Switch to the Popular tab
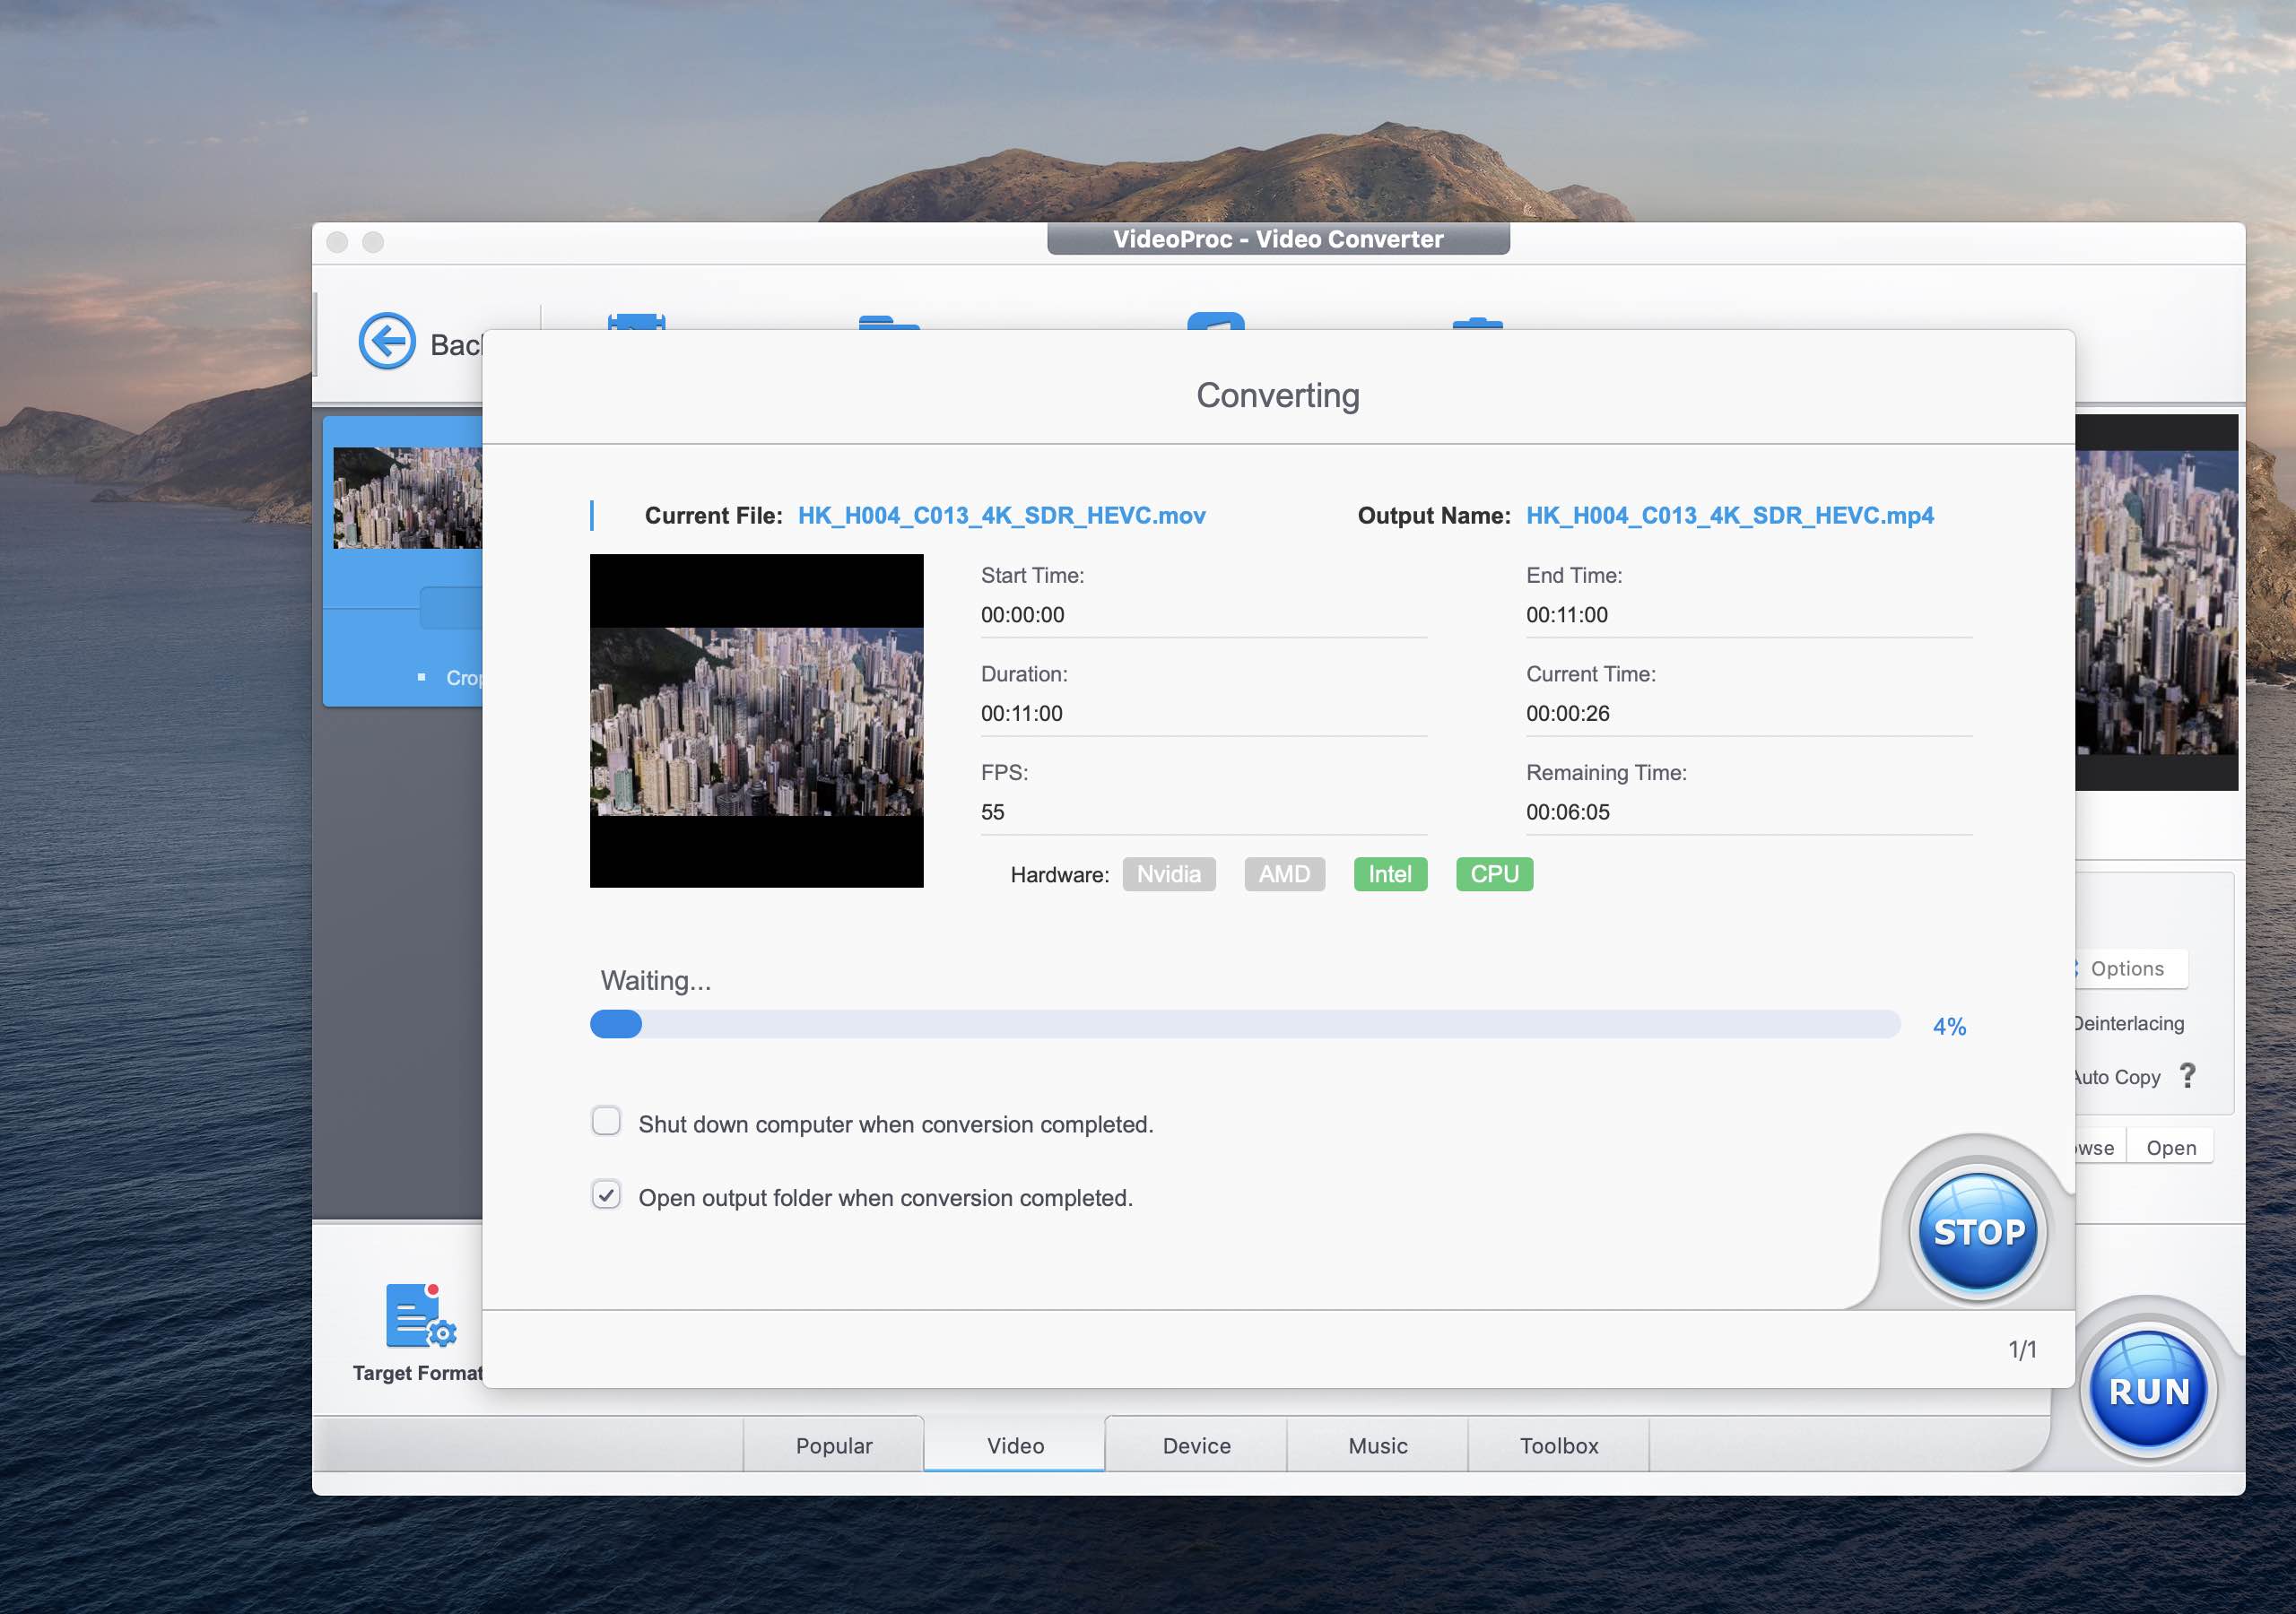Screen dimensions: 2296x1614 click(833, 1445)
